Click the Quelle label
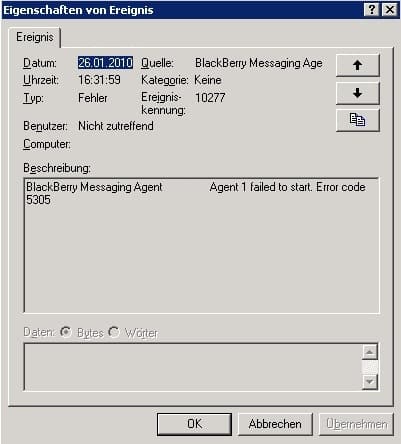 [x=157, y=63]
